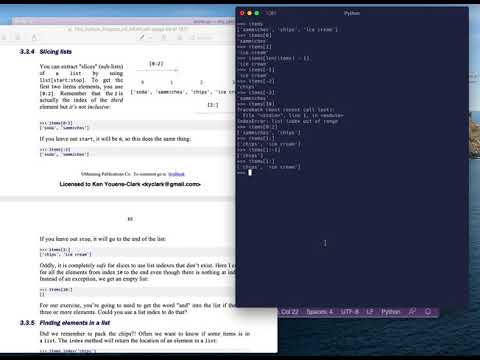Click the rotate icon in Preview toolbar
The image size is (480, 360).
click(164, 37)
